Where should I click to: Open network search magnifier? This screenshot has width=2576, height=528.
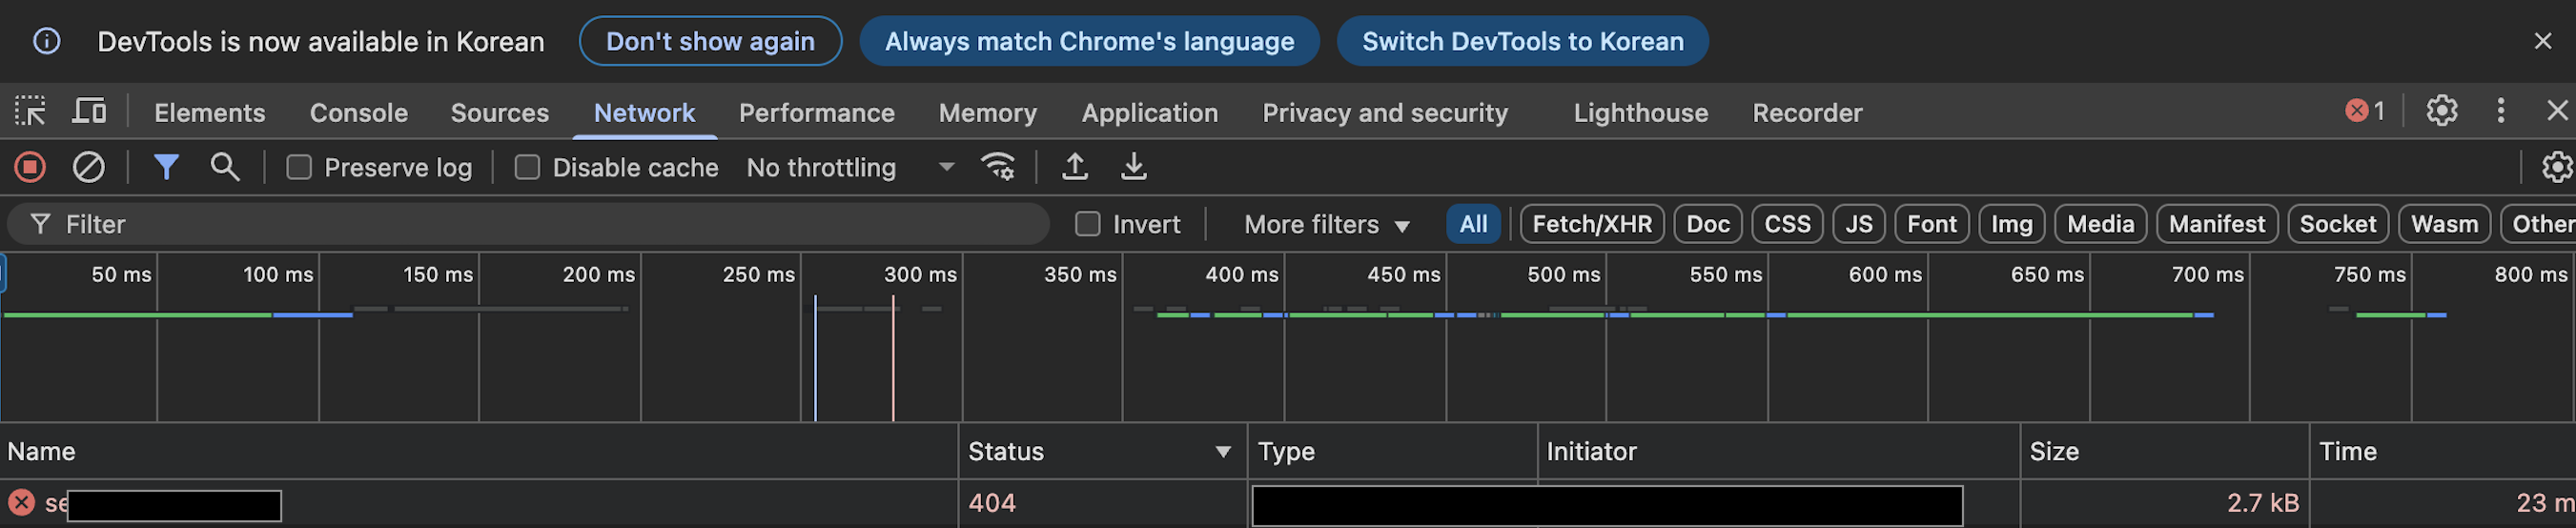(225, 167)
